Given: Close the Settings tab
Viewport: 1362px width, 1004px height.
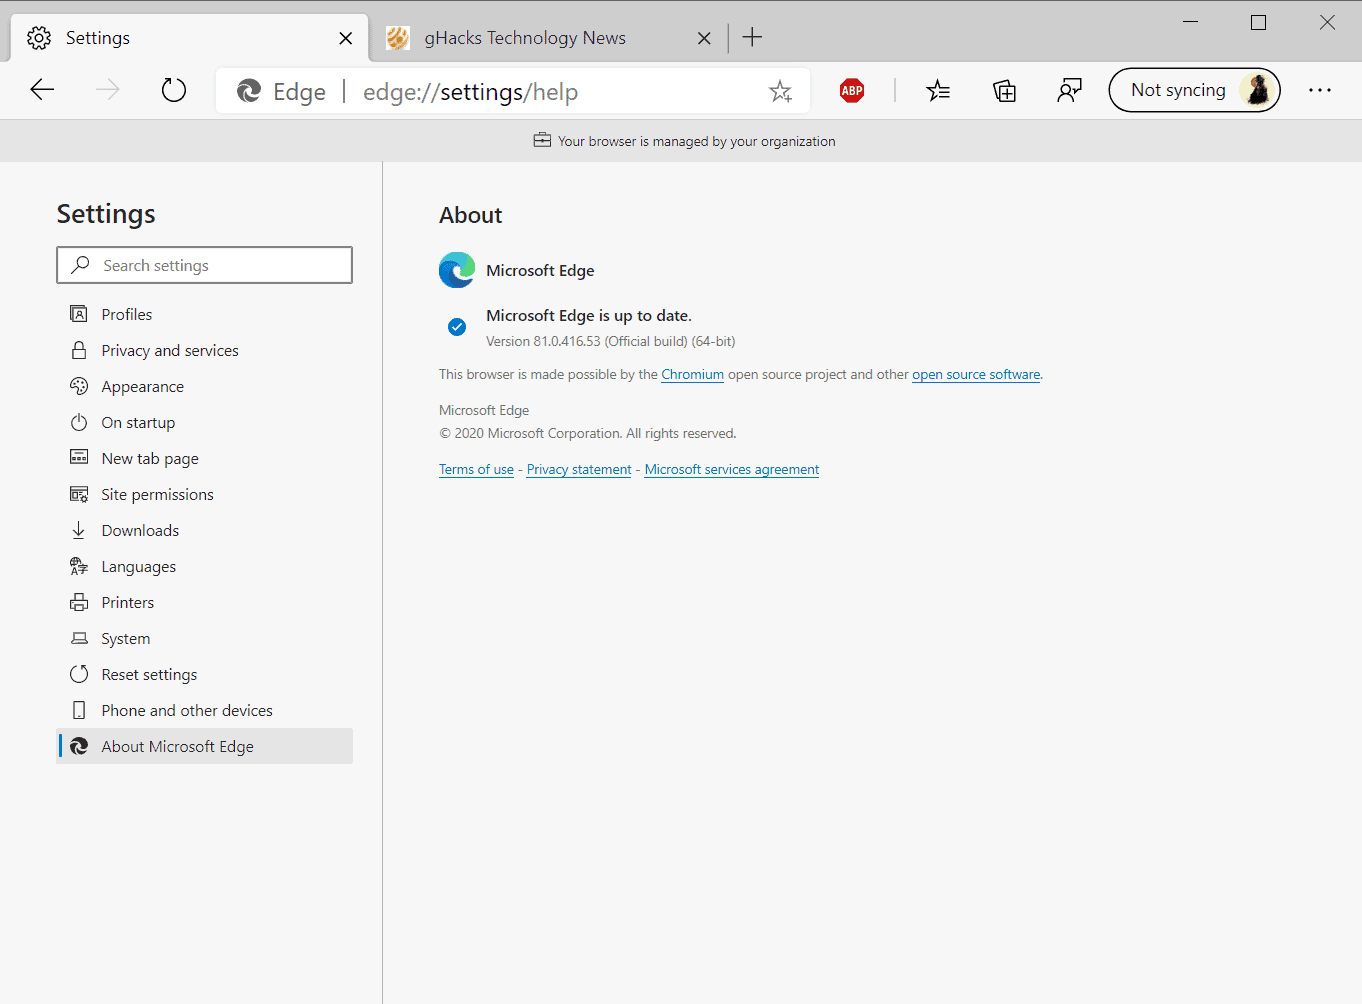Looking at the screenshot, I should (x=346, y=38).
